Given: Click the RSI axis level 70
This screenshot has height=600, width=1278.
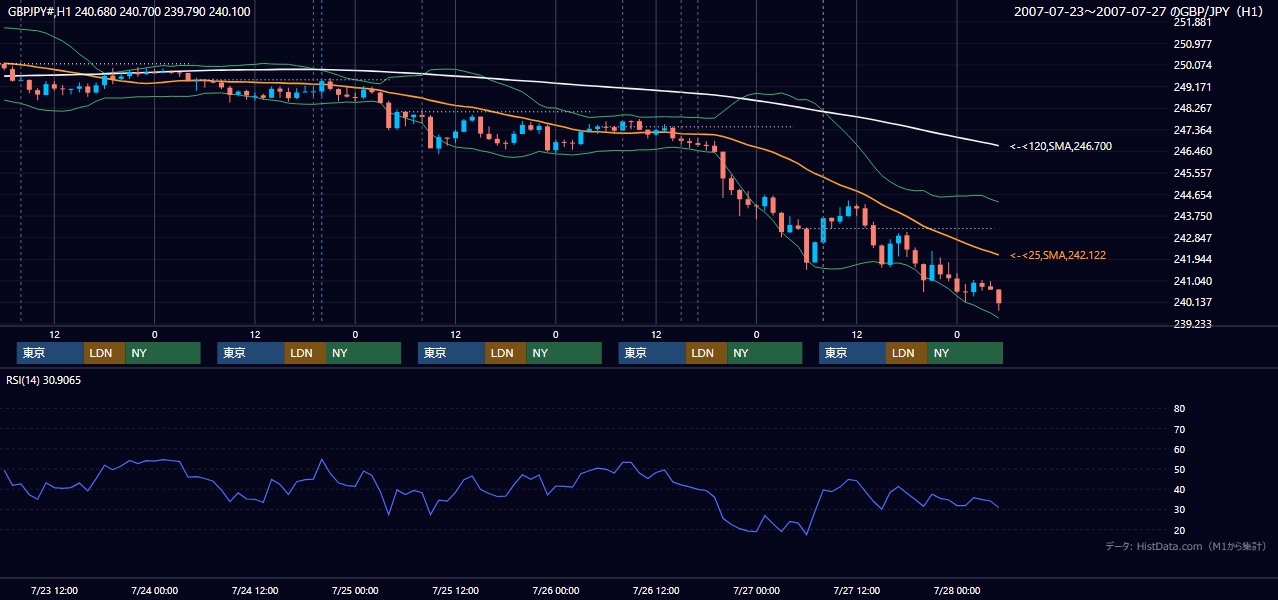Looking at the screenshot, I should pos(1179,429).
